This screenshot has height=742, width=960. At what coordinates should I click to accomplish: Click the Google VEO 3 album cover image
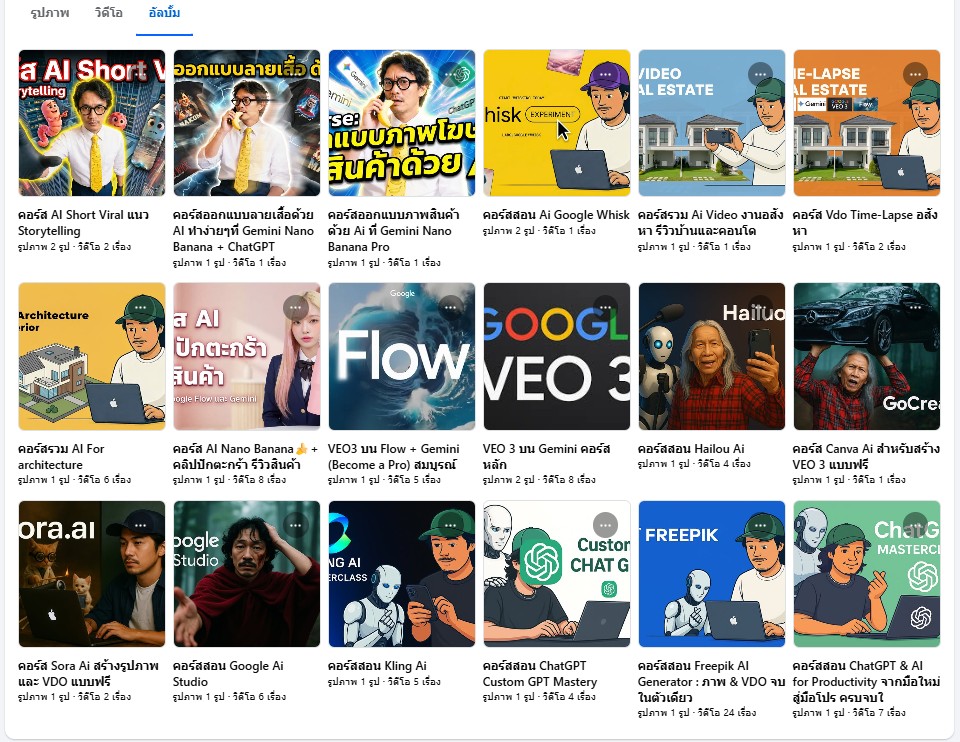[557, 356]
